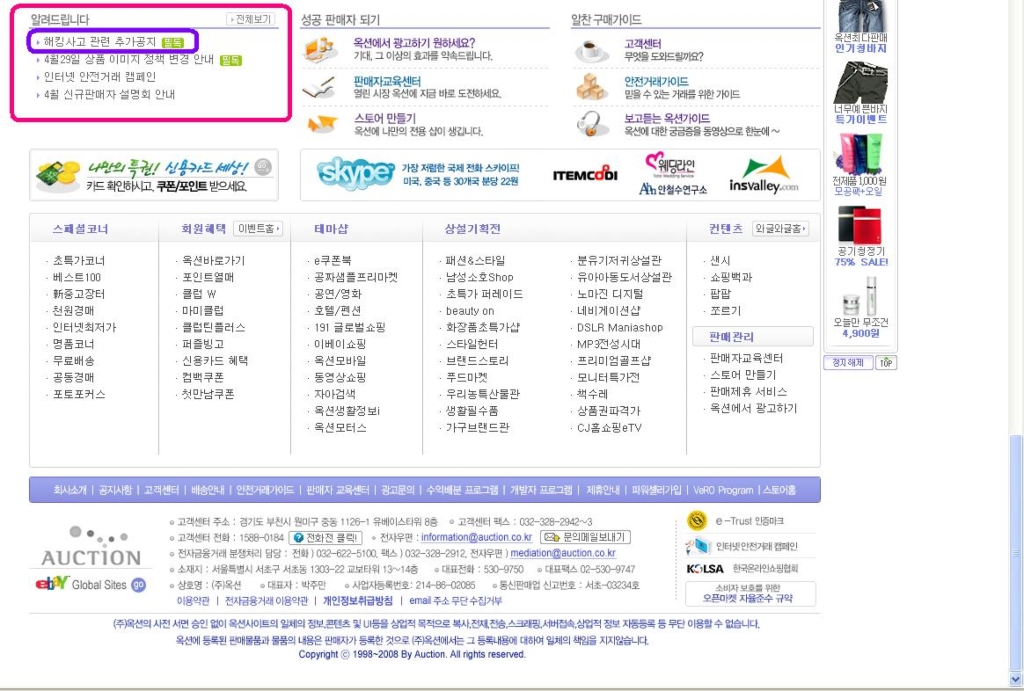
Task: Open 수익배분 프로그램 in the footer bar
Action: click(x=462, y=490)
